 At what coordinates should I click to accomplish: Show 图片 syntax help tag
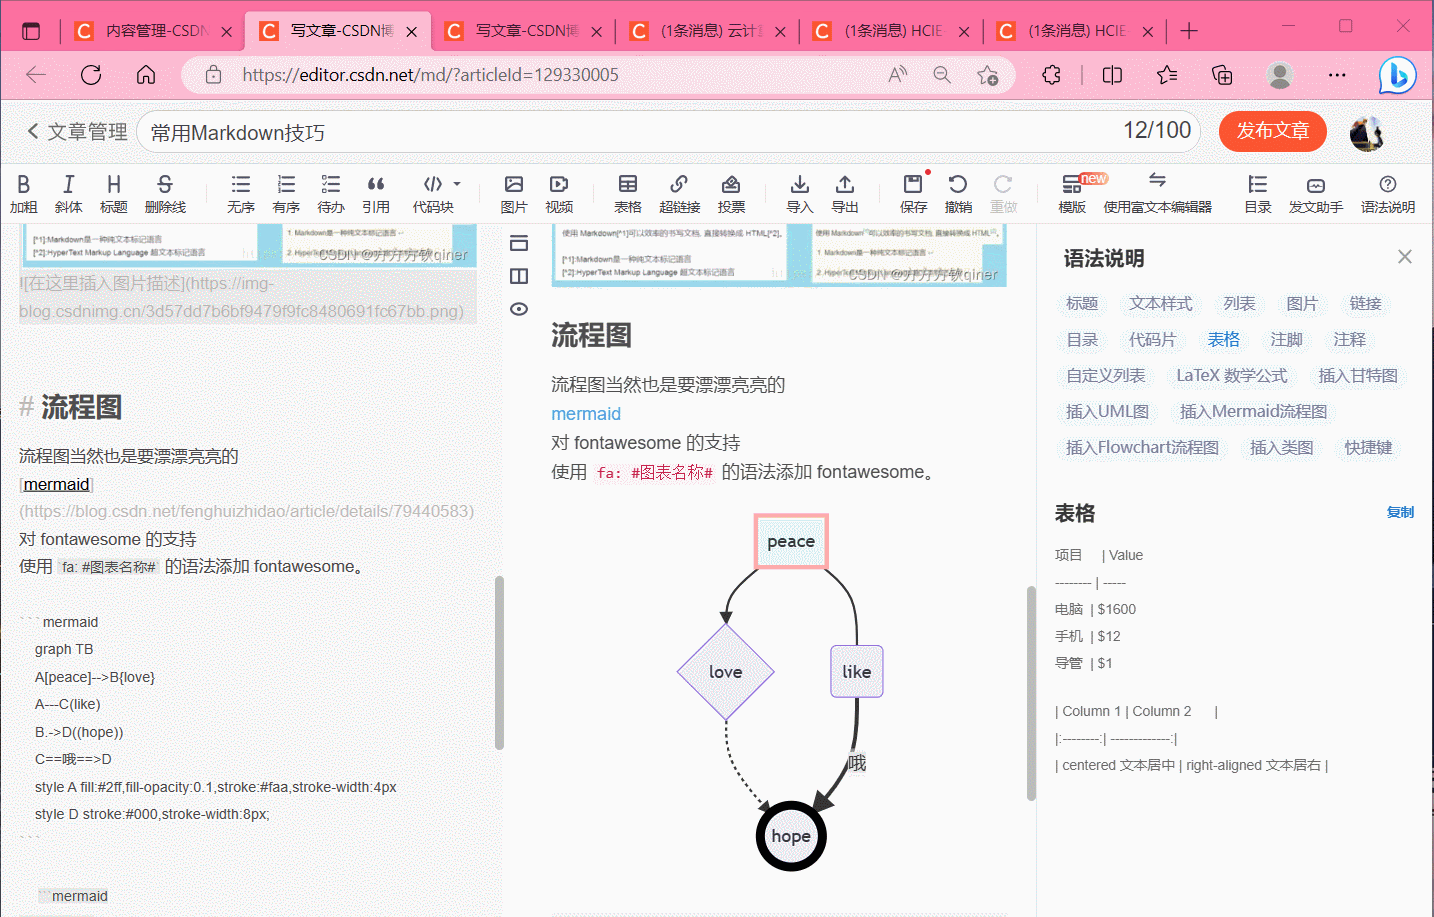coord(1302,304)
